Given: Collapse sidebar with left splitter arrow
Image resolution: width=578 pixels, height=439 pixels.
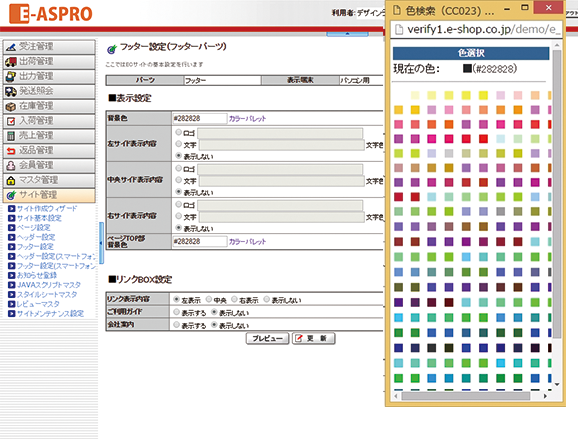Looking at the screenshot, I should coord(101,243).
